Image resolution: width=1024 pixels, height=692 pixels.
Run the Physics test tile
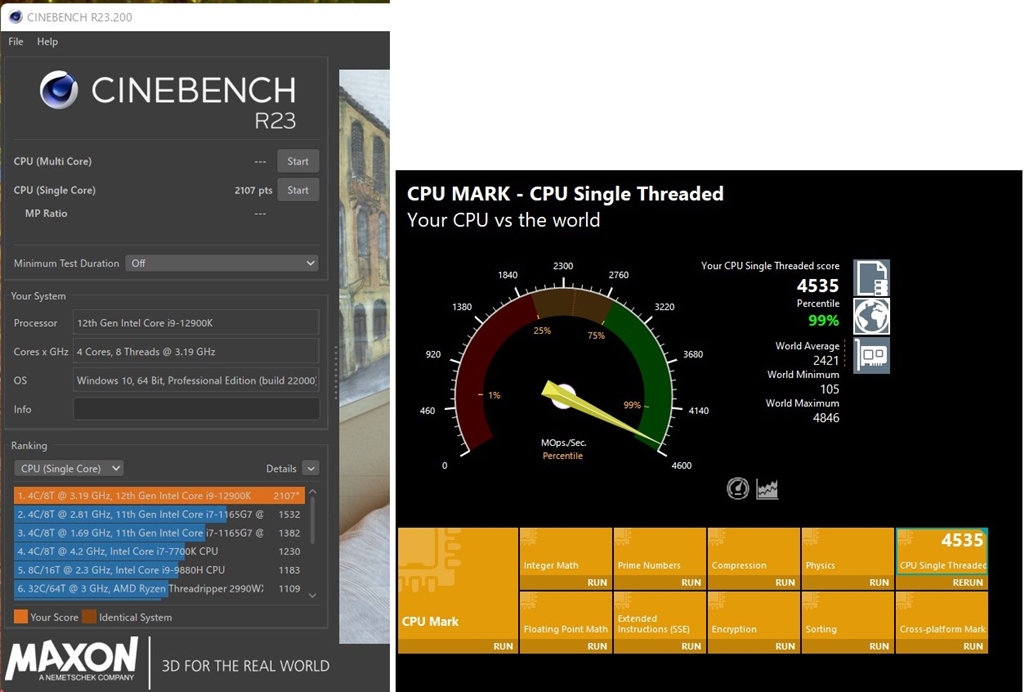tap(848, 558)
